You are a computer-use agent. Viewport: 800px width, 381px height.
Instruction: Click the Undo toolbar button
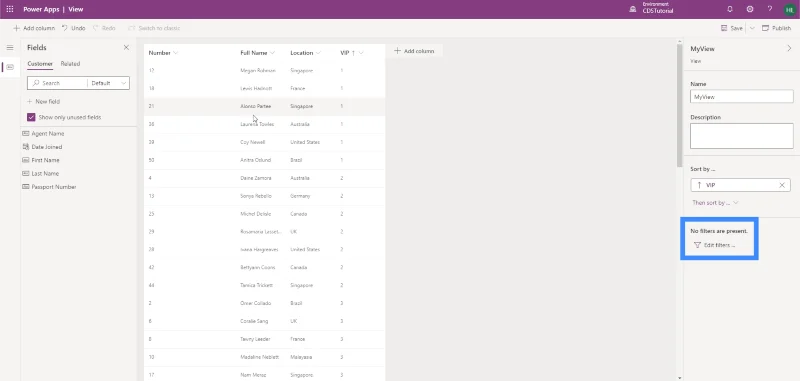click(73, 28)
